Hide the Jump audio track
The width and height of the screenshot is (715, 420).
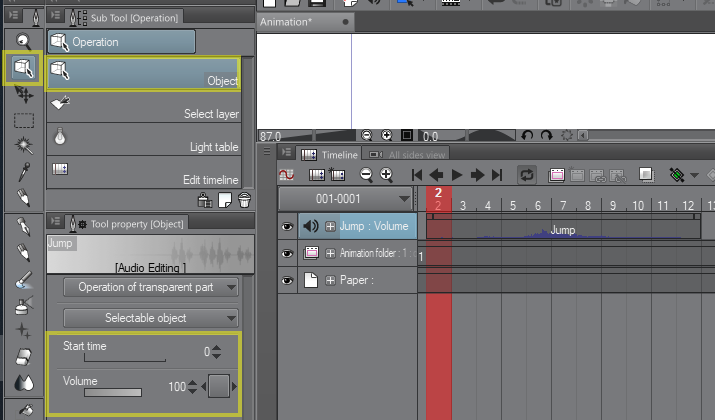pyautogui.click(x=287, y=227)
